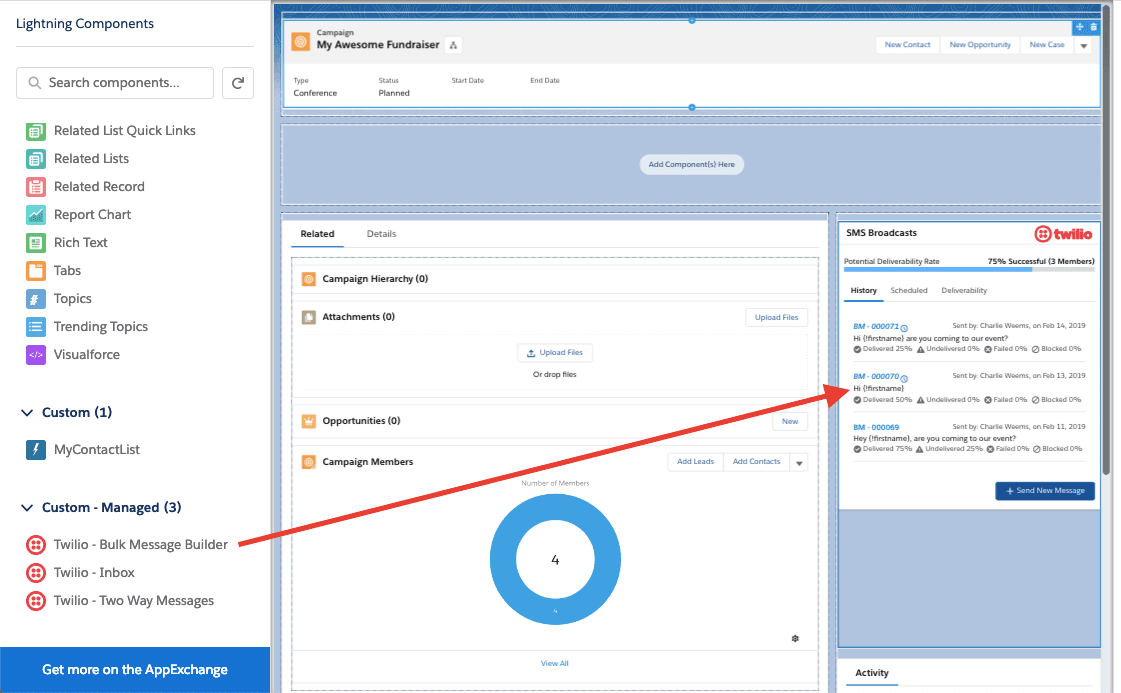Open broadcast BM - 000069 link
The image size is (1121, 693).
tap(875, 427)
